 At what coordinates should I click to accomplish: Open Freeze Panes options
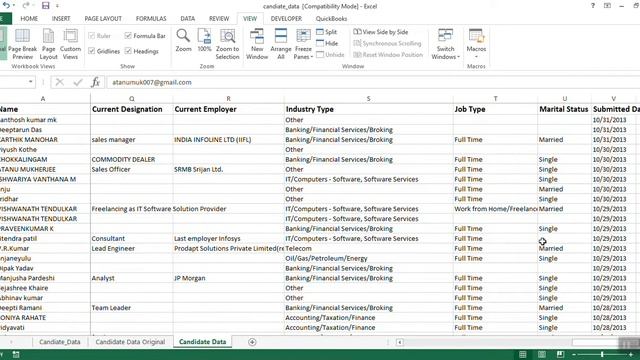[303, 44]
